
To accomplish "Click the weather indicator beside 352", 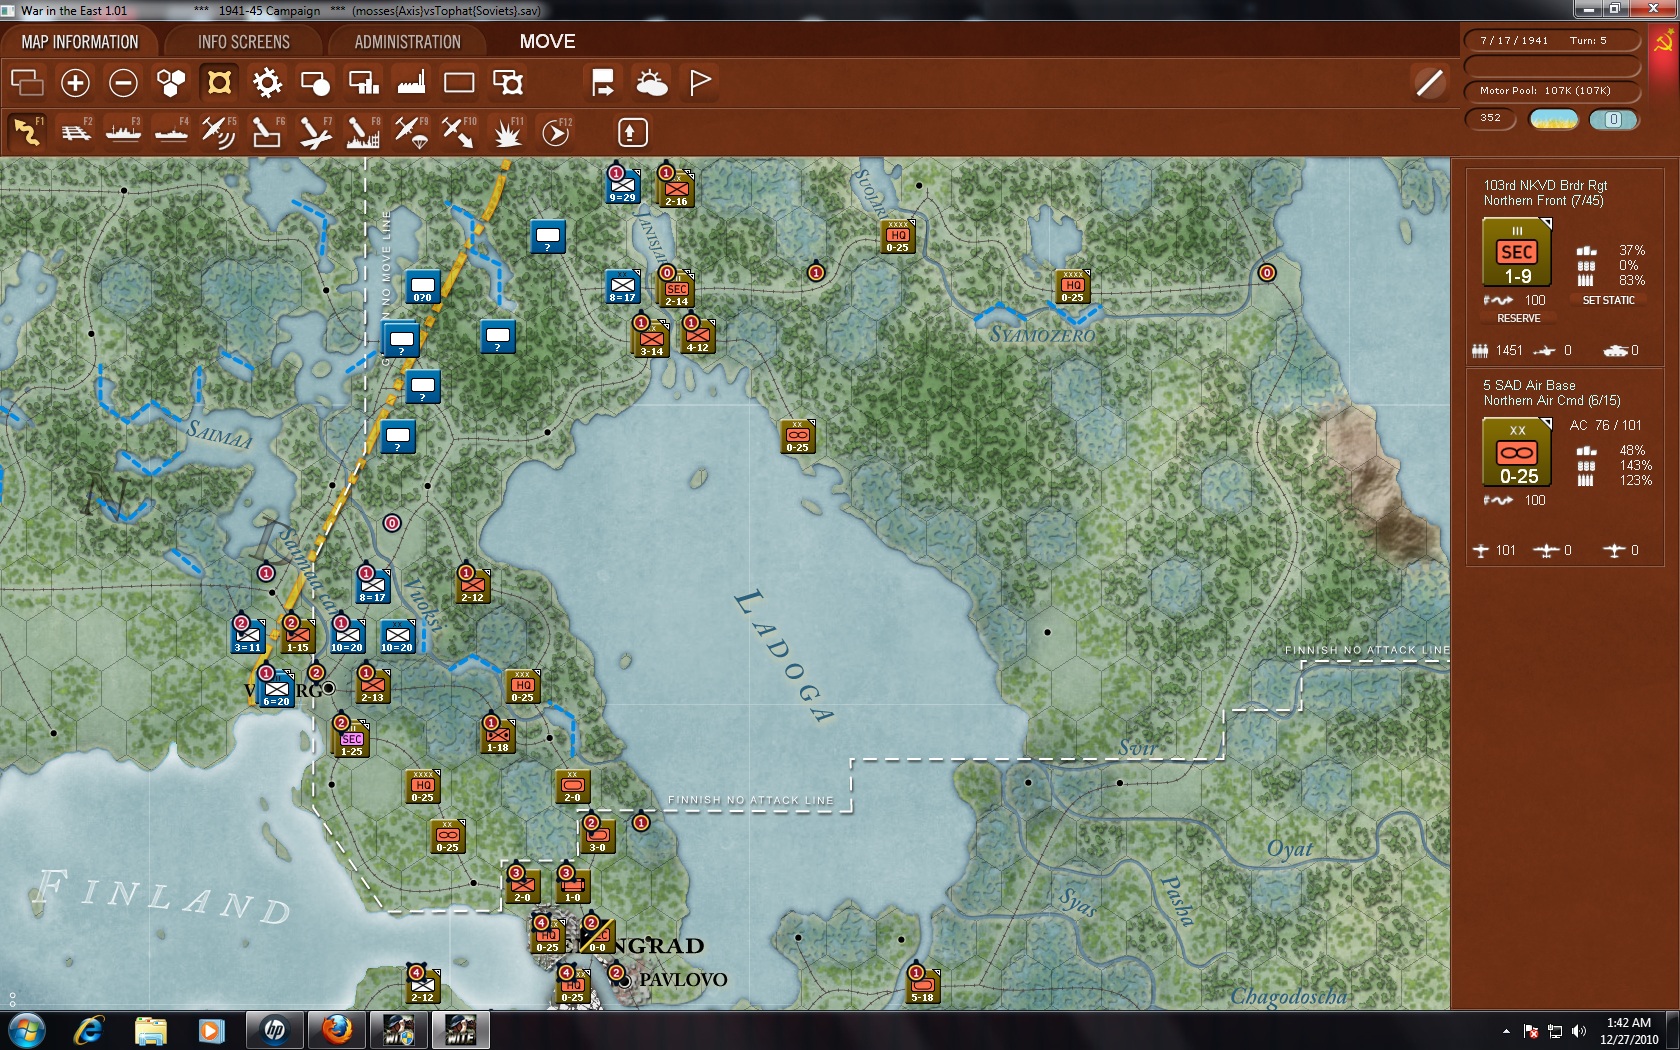I will pos(1554,119).
